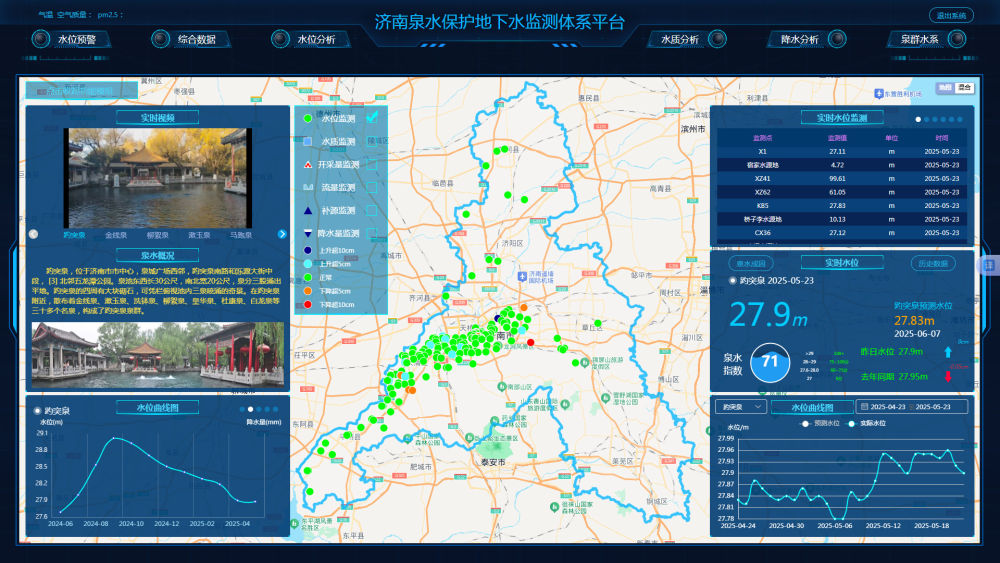Enable the 水质监测 layer checkbox

[x=372, y=141]
